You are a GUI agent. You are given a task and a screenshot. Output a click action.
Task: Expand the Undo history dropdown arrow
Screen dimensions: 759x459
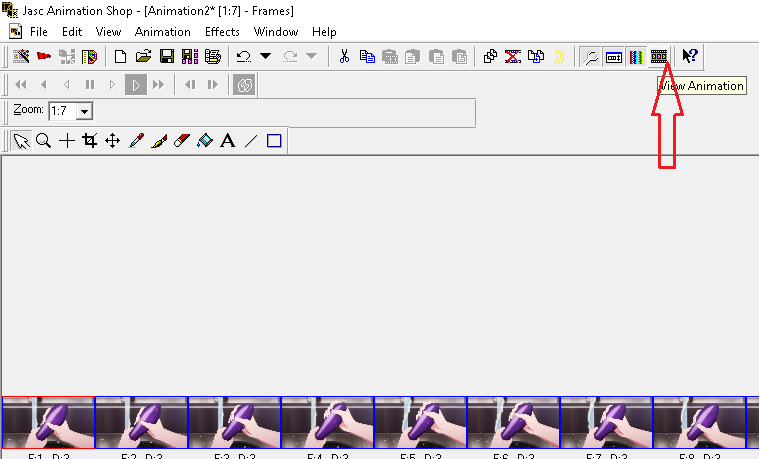(x=265, y=56)
